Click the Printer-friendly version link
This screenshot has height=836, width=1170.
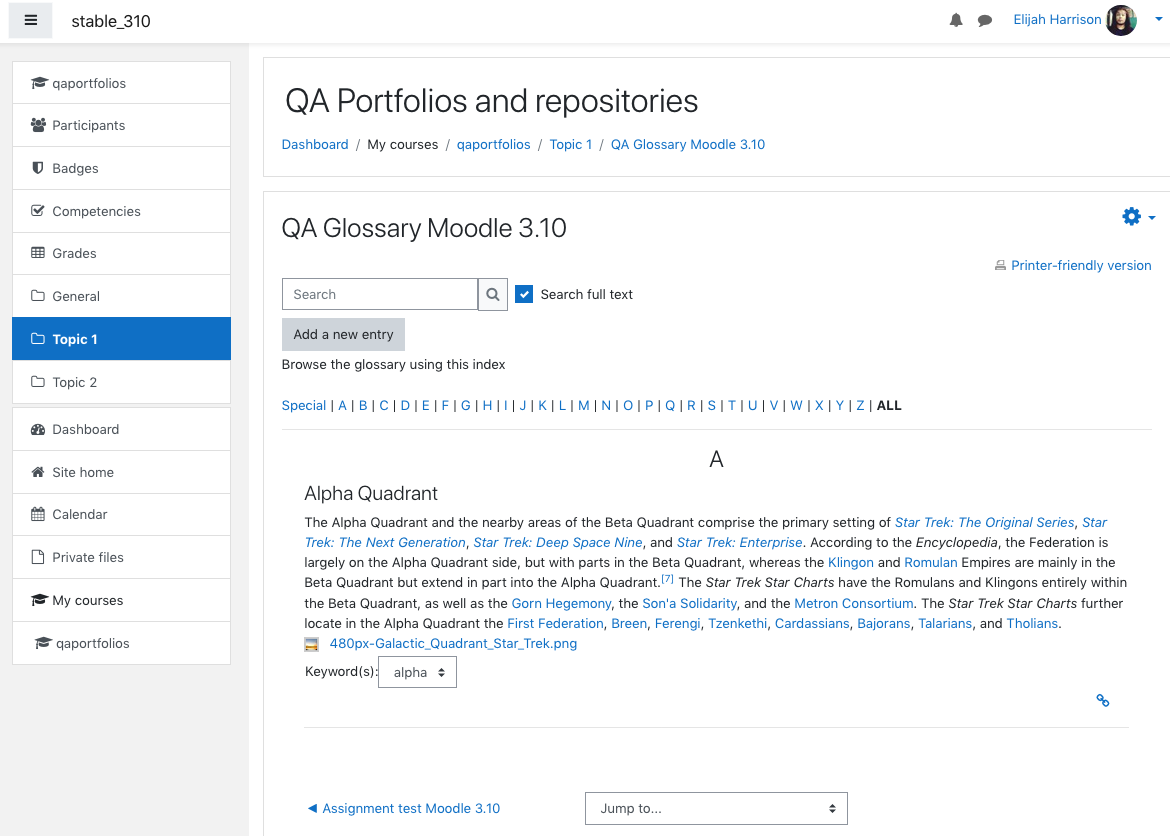(1080, 266)
